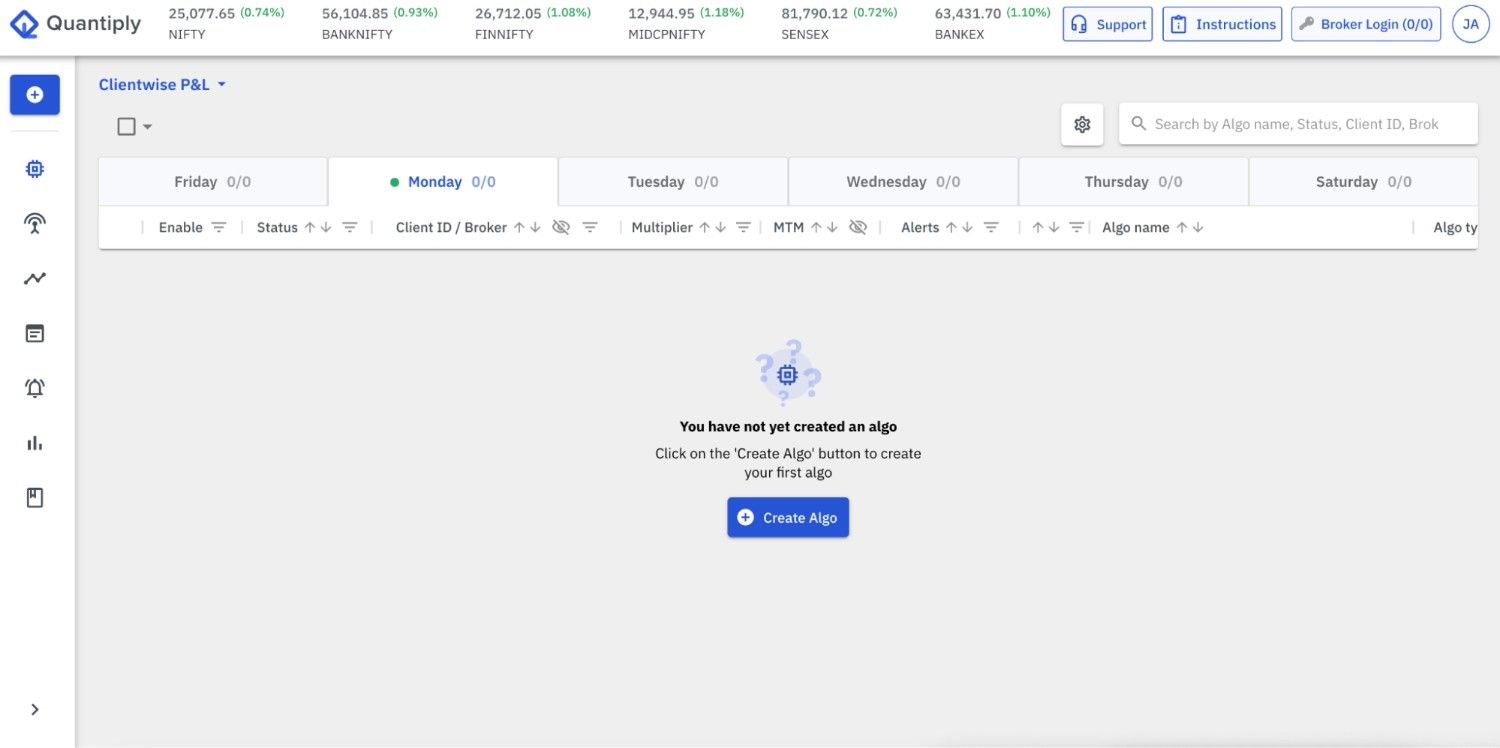This screenshot has height=748, width=1500.
Task: Toggle MTM column visibility eye icon
Action: 857,228
